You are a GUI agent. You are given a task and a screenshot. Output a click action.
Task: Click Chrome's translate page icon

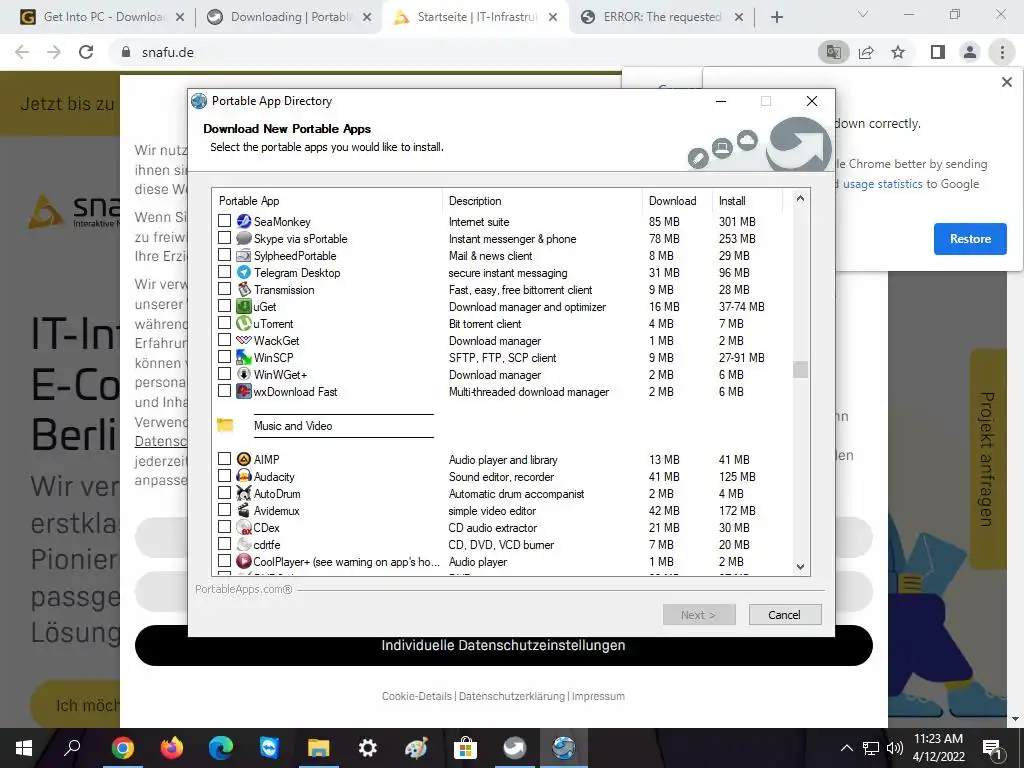click(833, 52)
